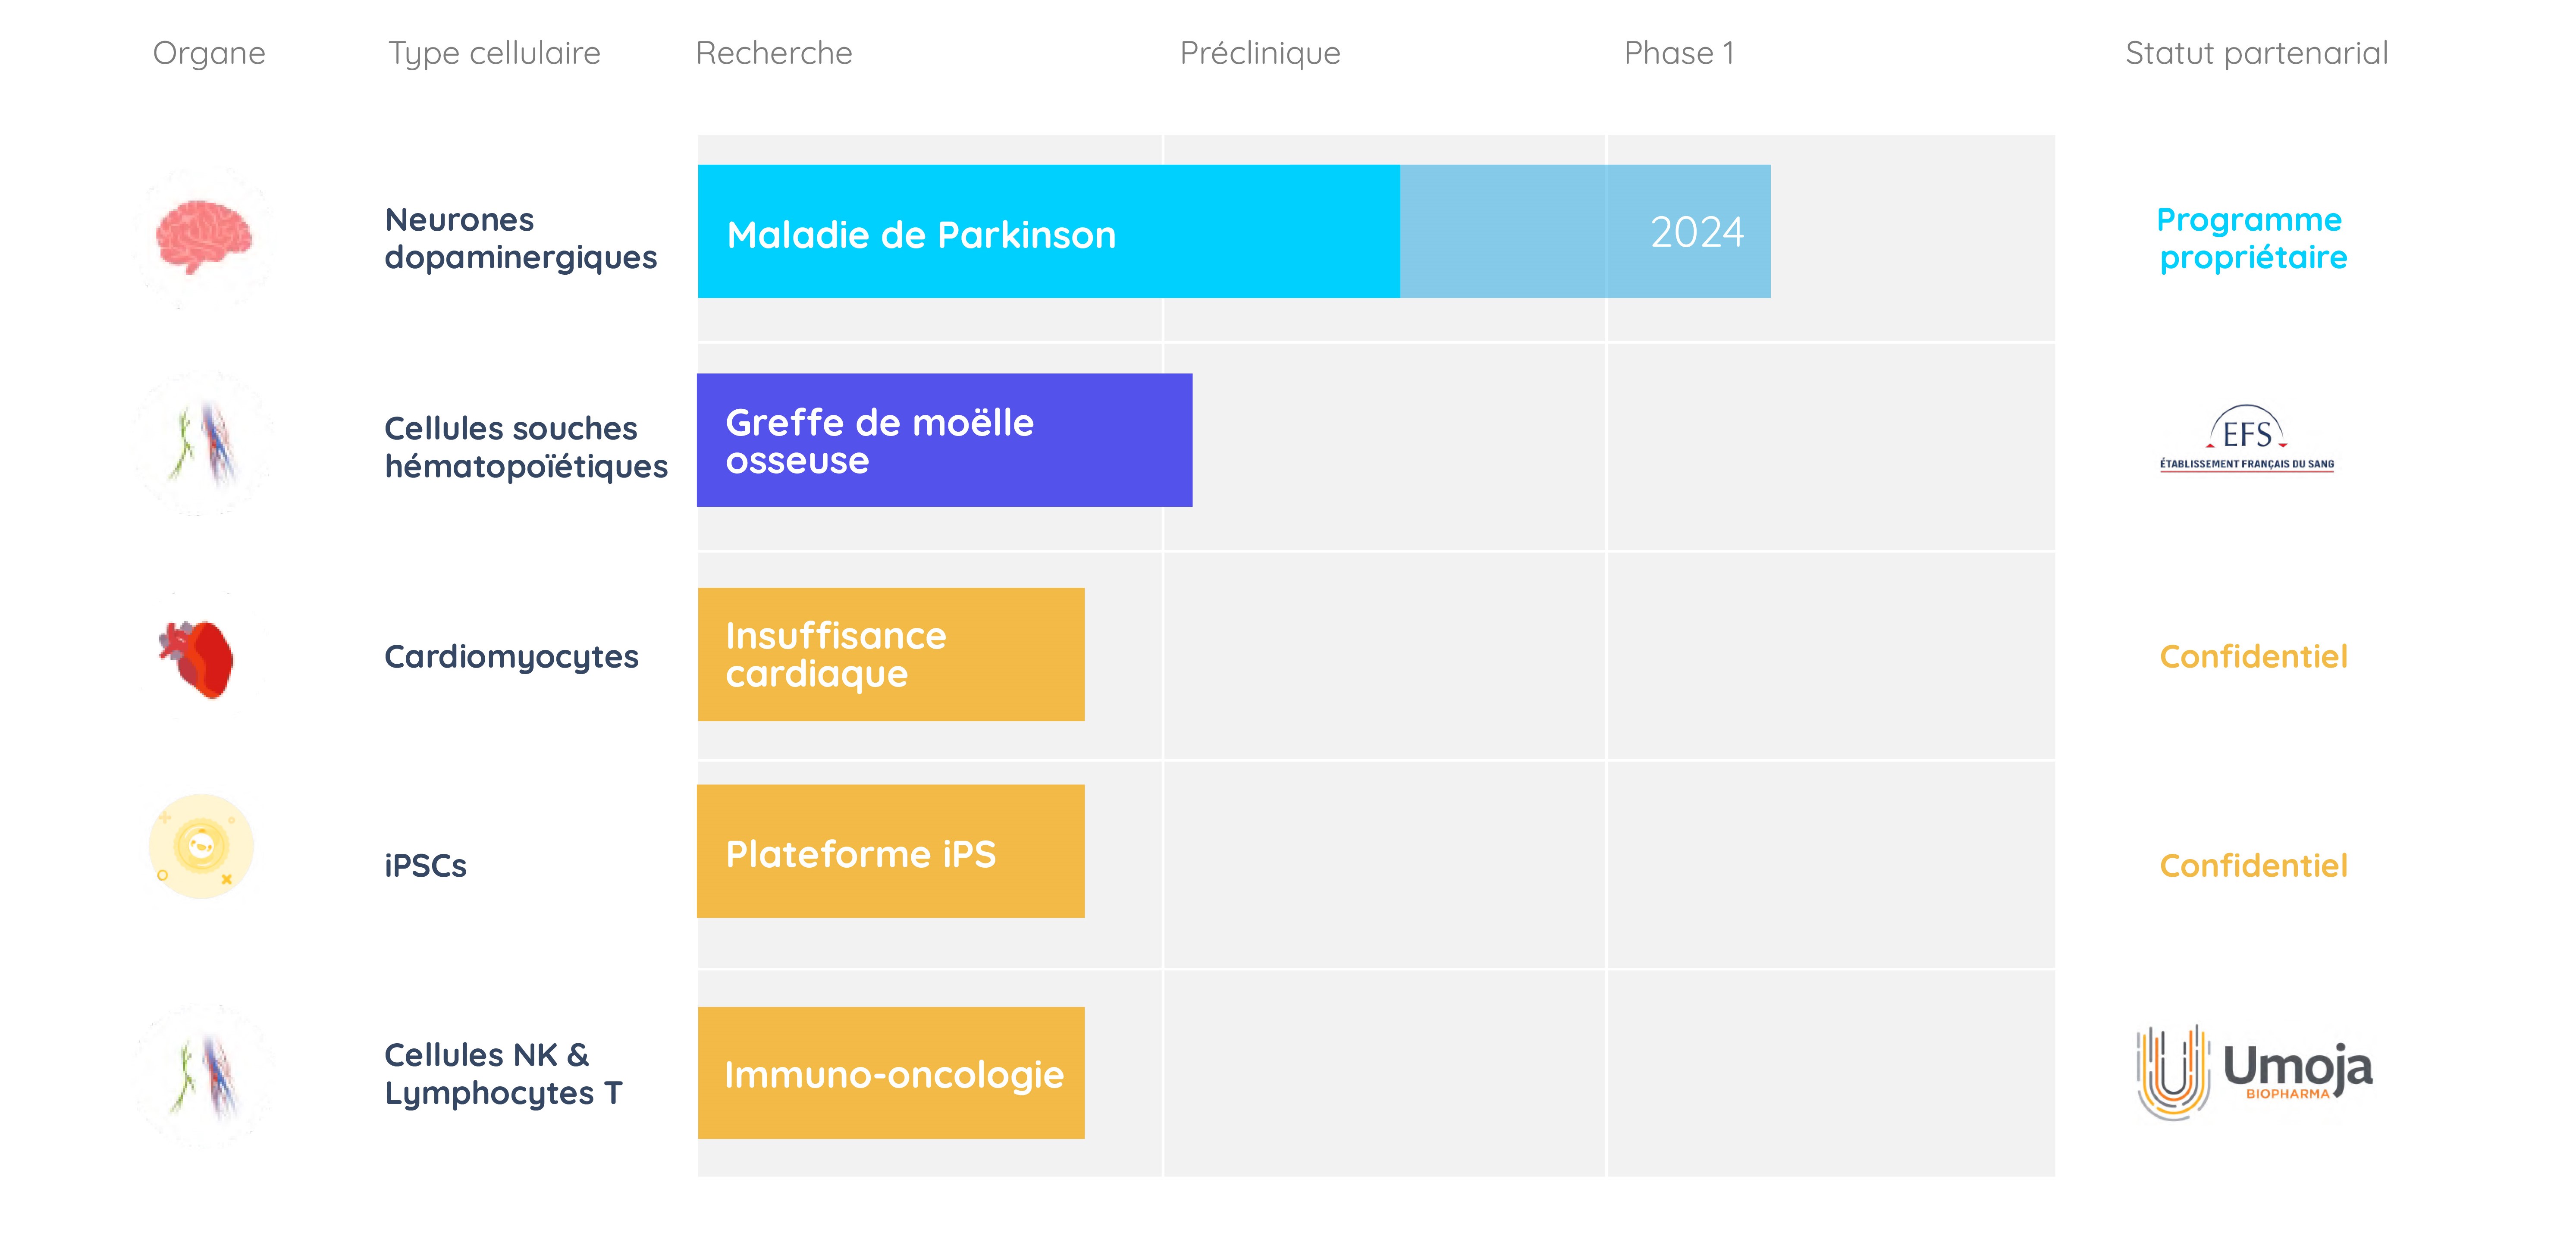Image resolution: width=2576 pixels, height=1236 pixels.
Task: Click the Programme propriétaire label
Action: click(x=2252, y=238)
